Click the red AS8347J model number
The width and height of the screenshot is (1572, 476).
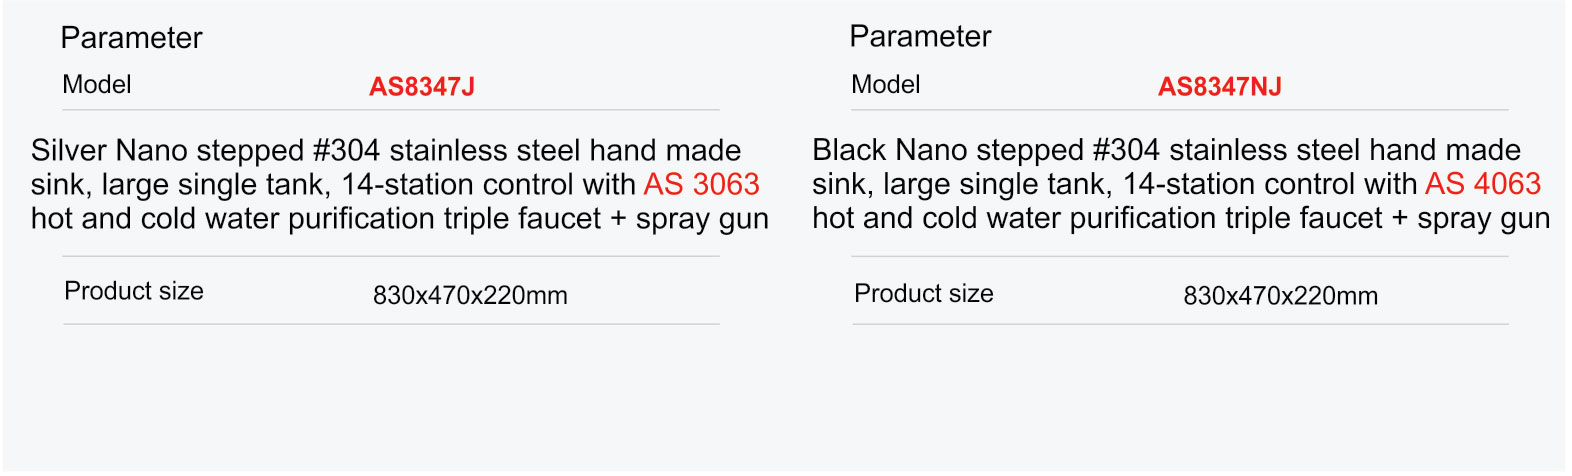[421, 87]
